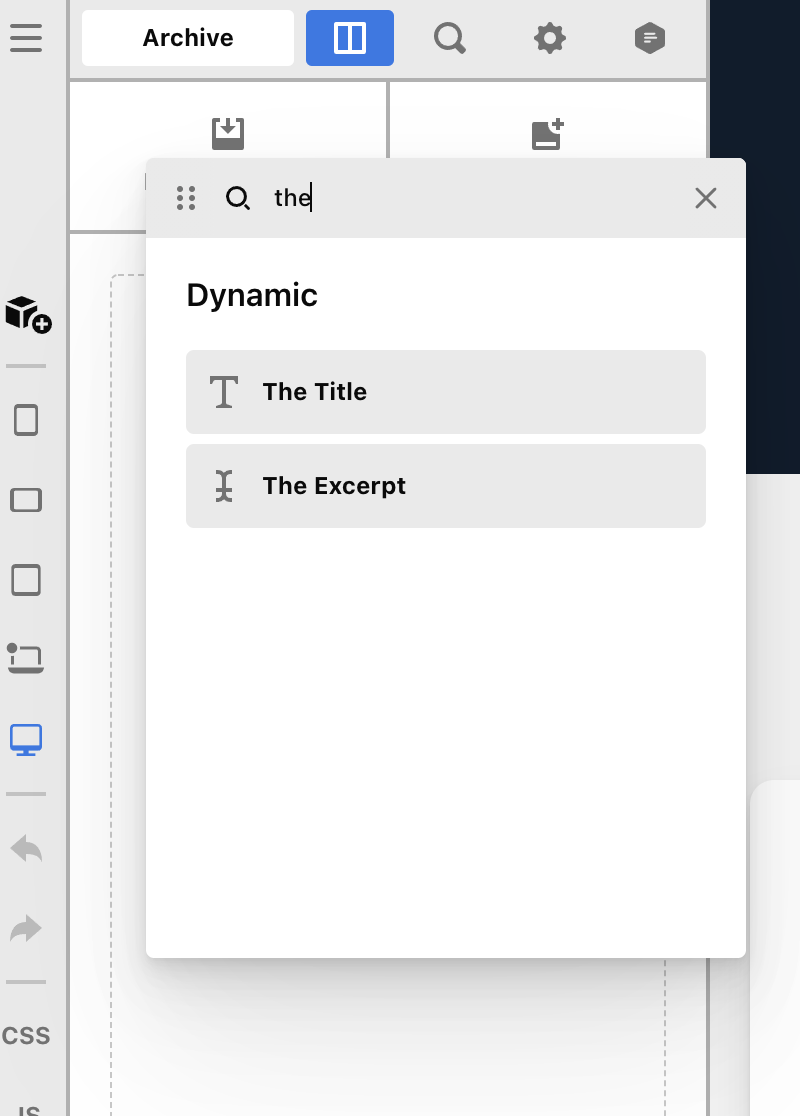Toggle the blue panel layout button
Viewport: 800px width, 1116px height.
coord(350,38)
